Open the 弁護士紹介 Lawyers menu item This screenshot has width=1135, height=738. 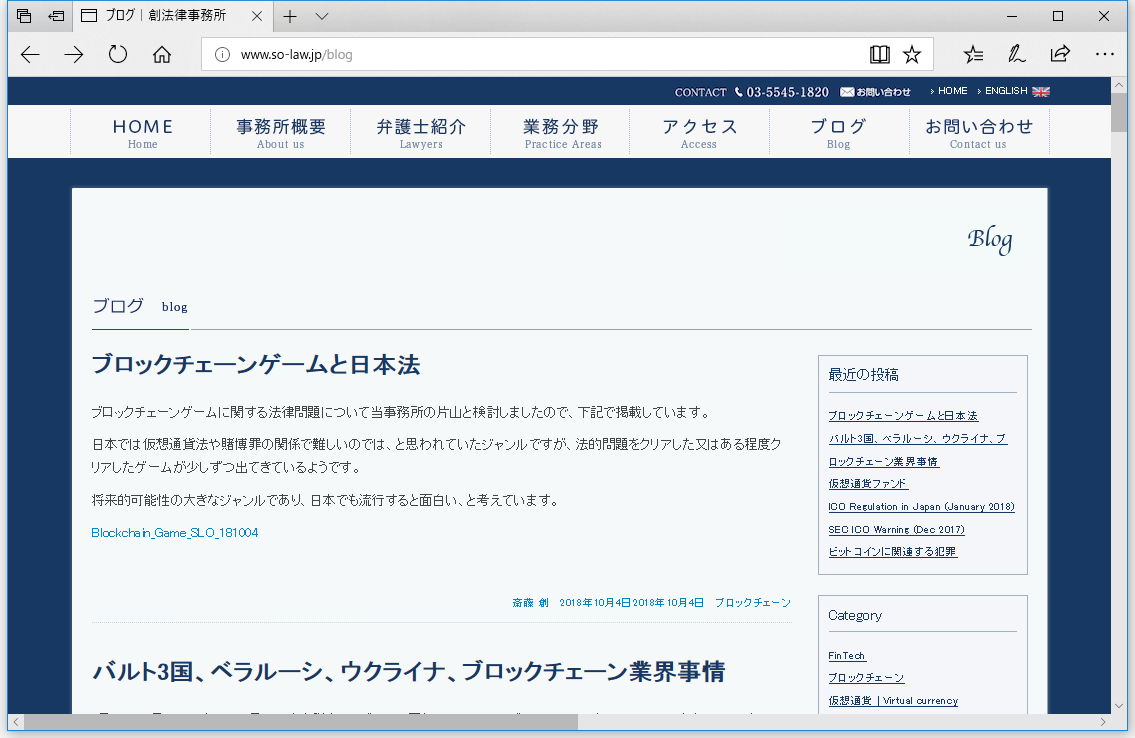coord(421,133)
